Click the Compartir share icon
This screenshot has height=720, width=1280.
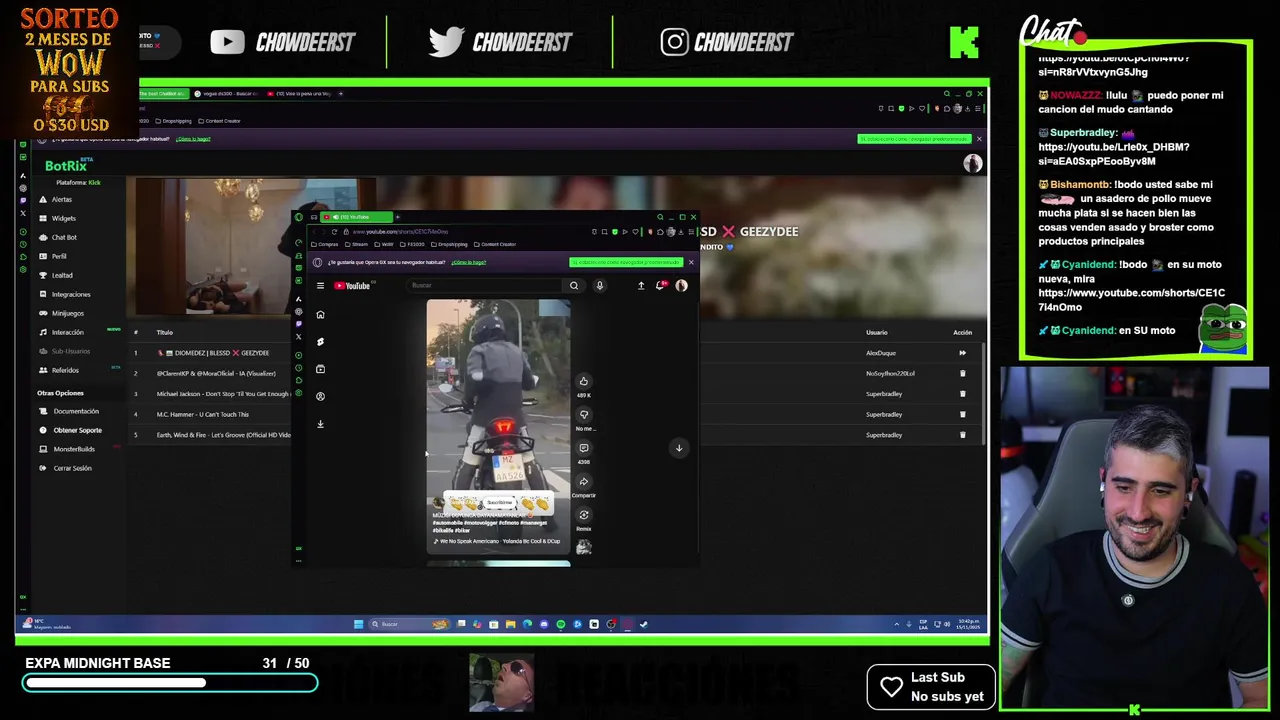tap(584, 482)
